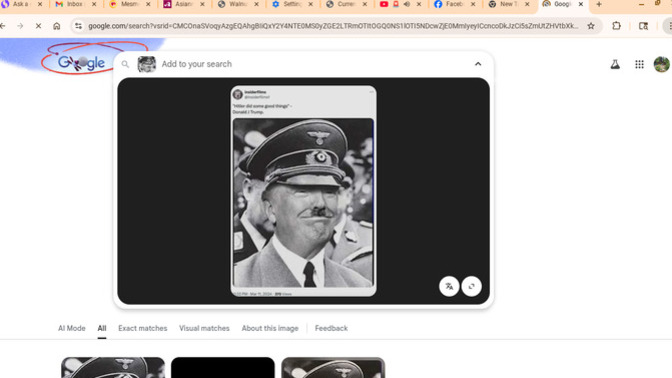The width and height of the screenshot is (672, 378).
Task: Open Search Labs flask icon
Action: 615,64
